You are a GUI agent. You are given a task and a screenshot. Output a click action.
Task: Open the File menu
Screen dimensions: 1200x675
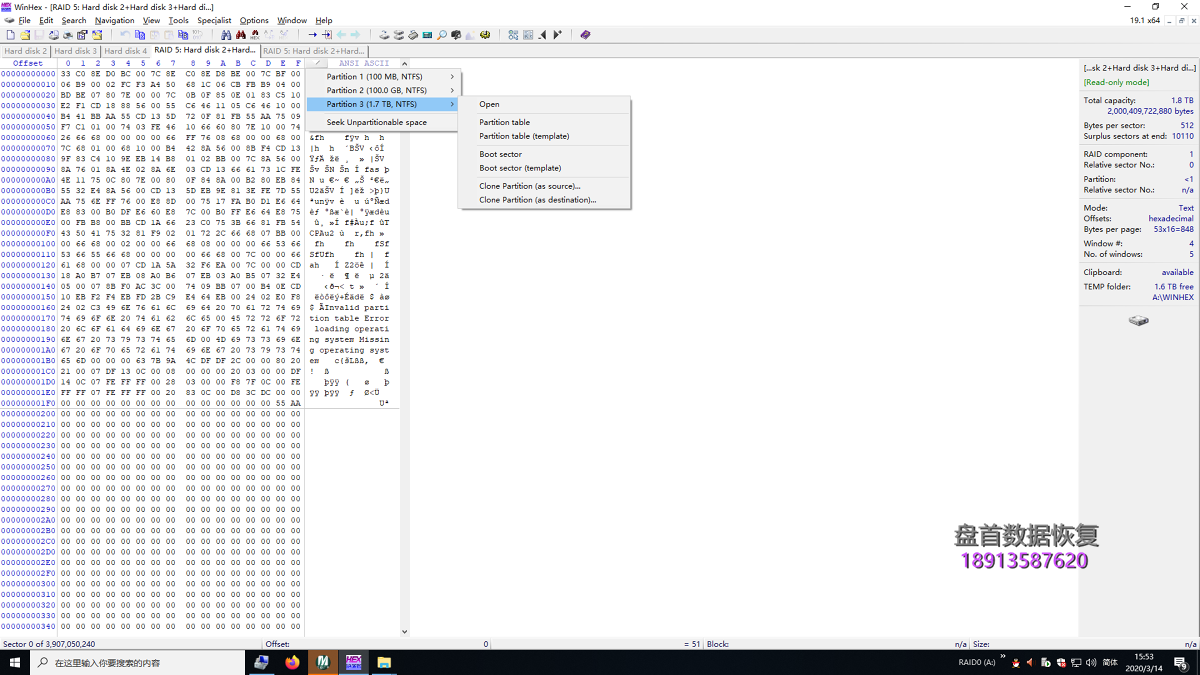click(x=24, y=20)
